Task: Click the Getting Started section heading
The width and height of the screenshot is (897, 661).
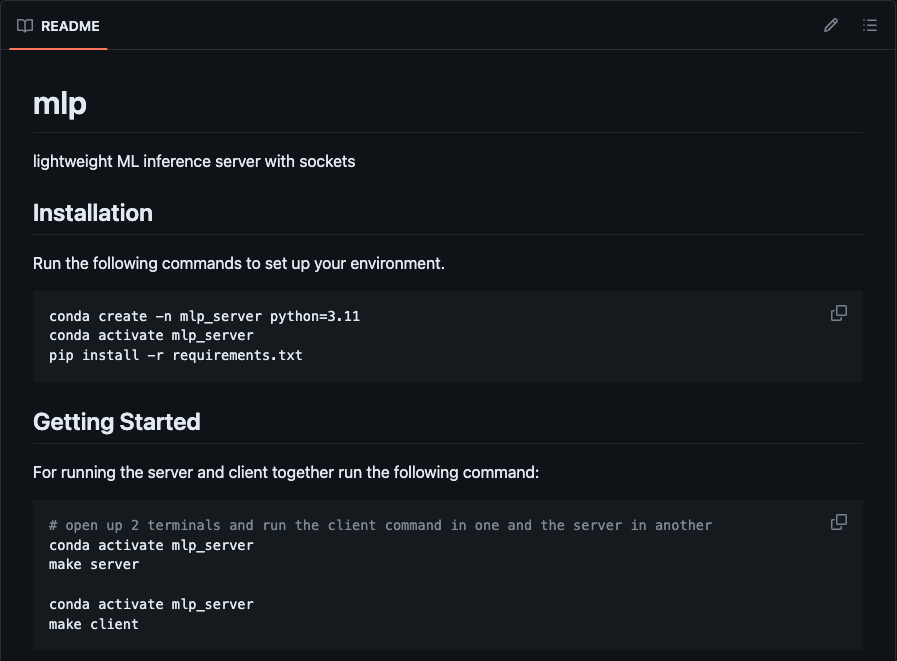Action: tap(117, 422)
